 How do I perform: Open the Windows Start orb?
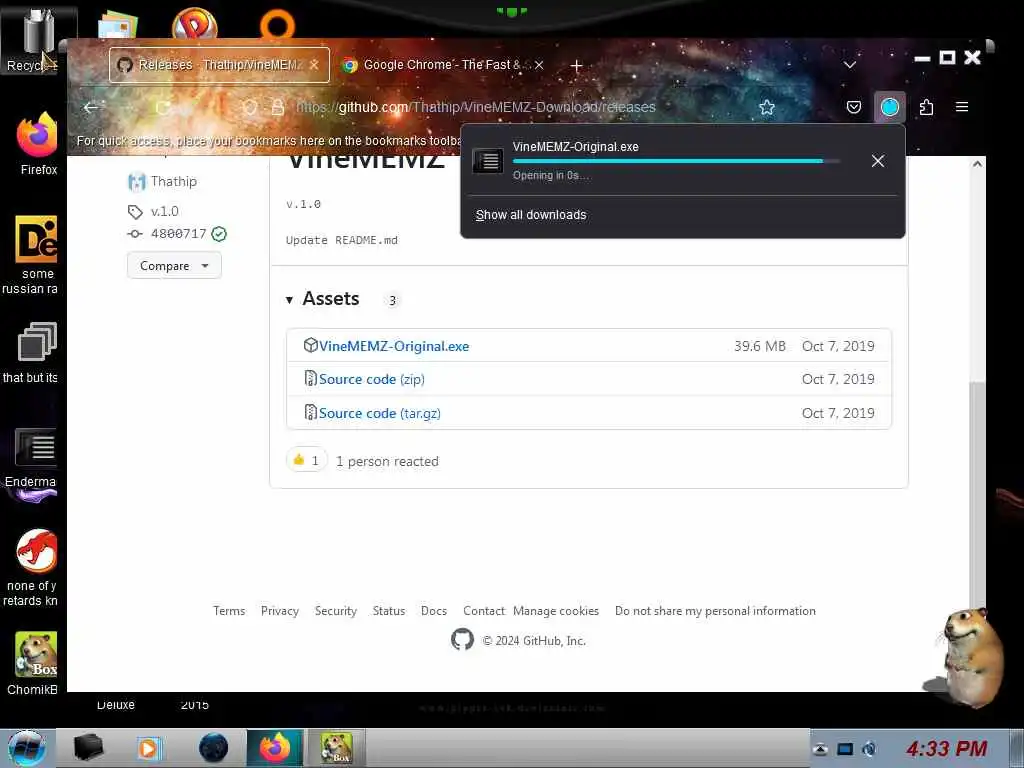(27, 748)
